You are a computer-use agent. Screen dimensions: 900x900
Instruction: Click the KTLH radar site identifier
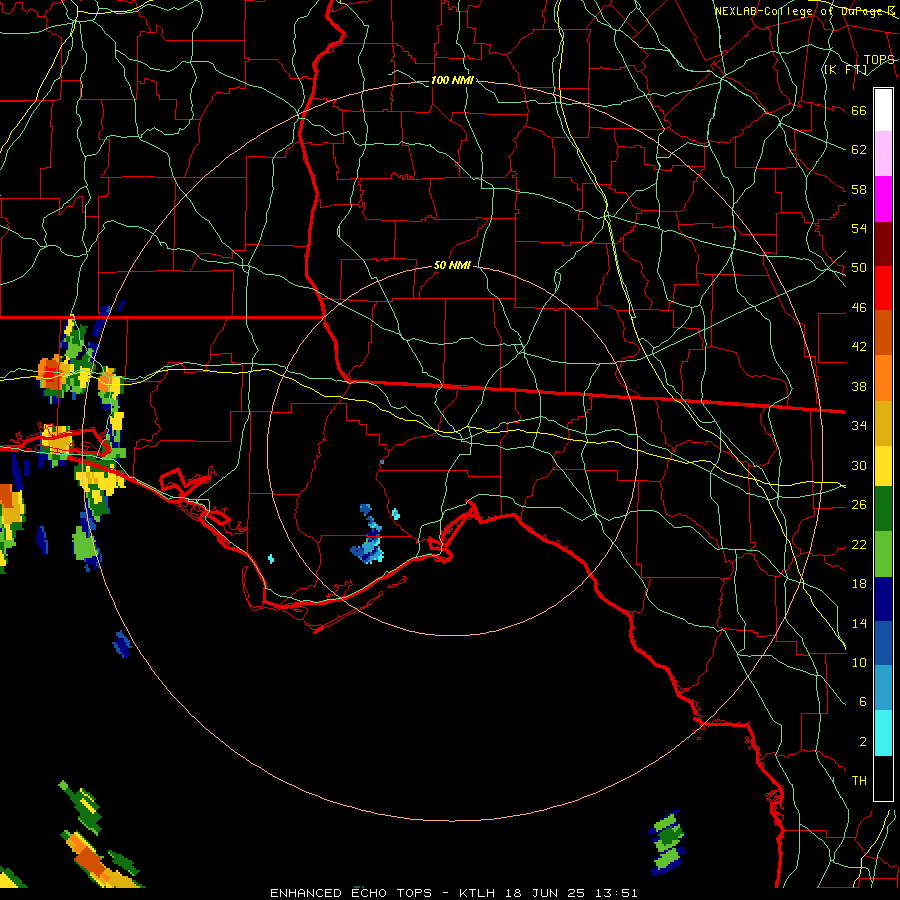477,893
